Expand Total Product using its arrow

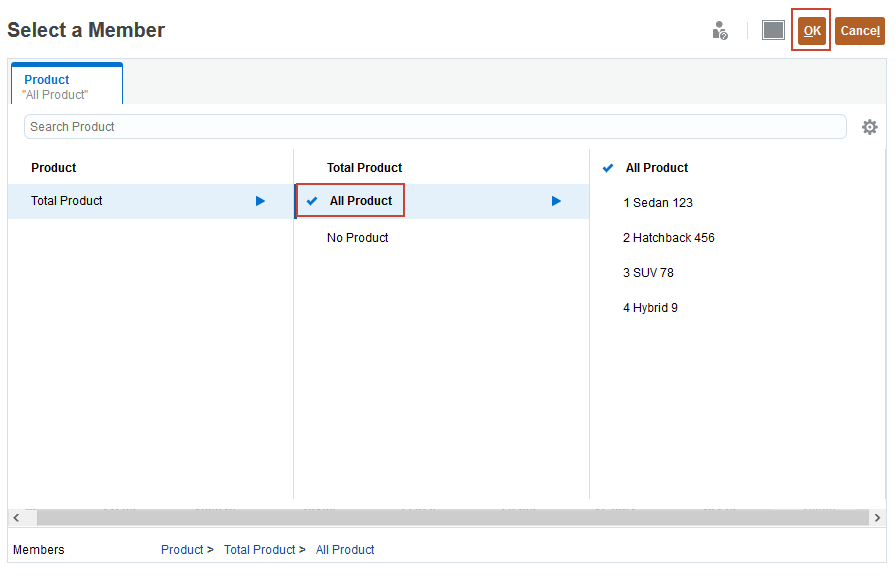click(x=260, y=201)
